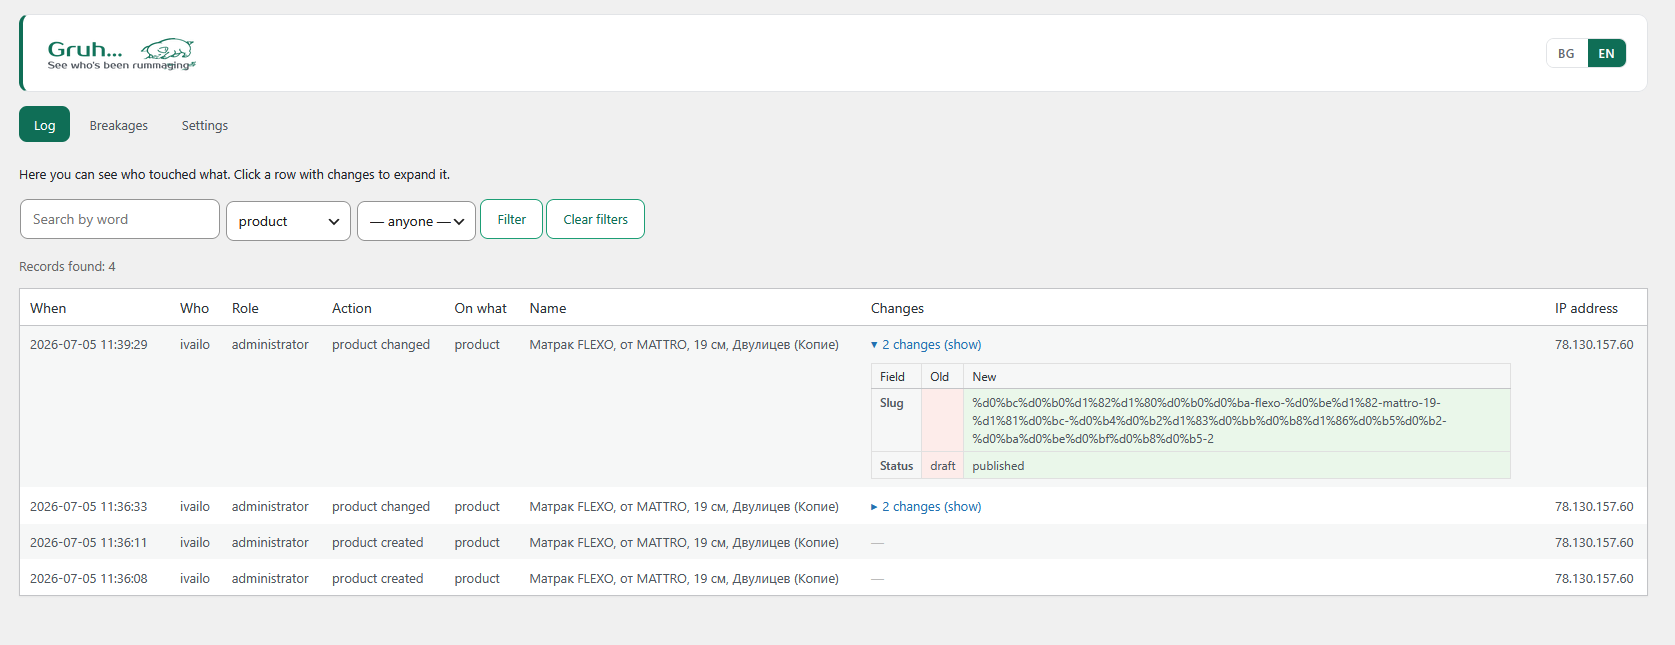Select timestamp 2026-07-05 11:36:11
The height and width of the screenshot is (645, 1675).
88,543
